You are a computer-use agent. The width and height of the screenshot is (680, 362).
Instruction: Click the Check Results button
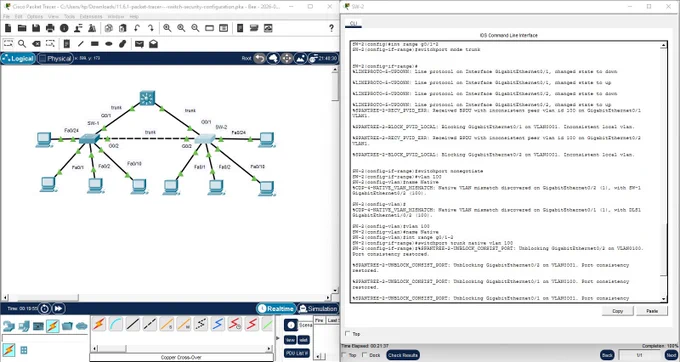[x=403, y=355]
